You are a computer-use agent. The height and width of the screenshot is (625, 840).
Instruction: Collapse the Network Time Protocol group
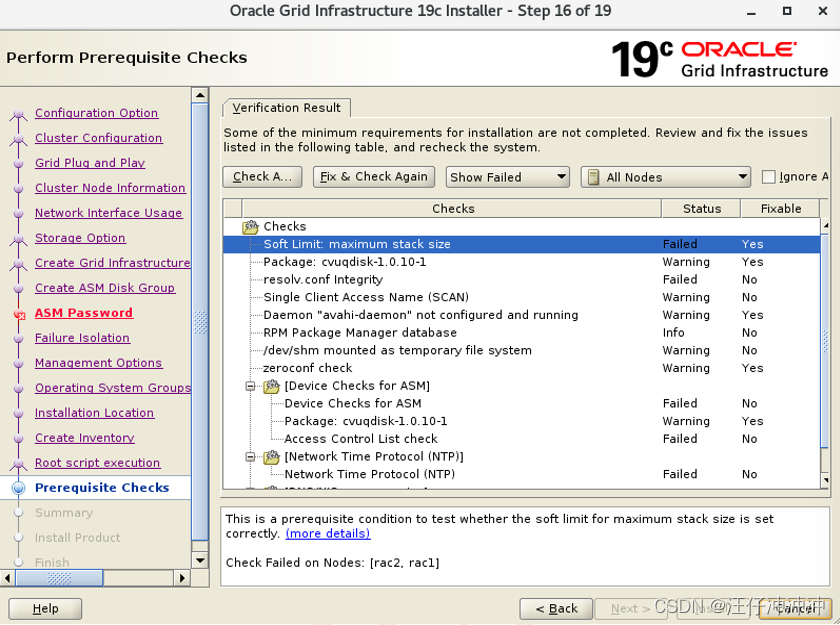click(250, 456)
